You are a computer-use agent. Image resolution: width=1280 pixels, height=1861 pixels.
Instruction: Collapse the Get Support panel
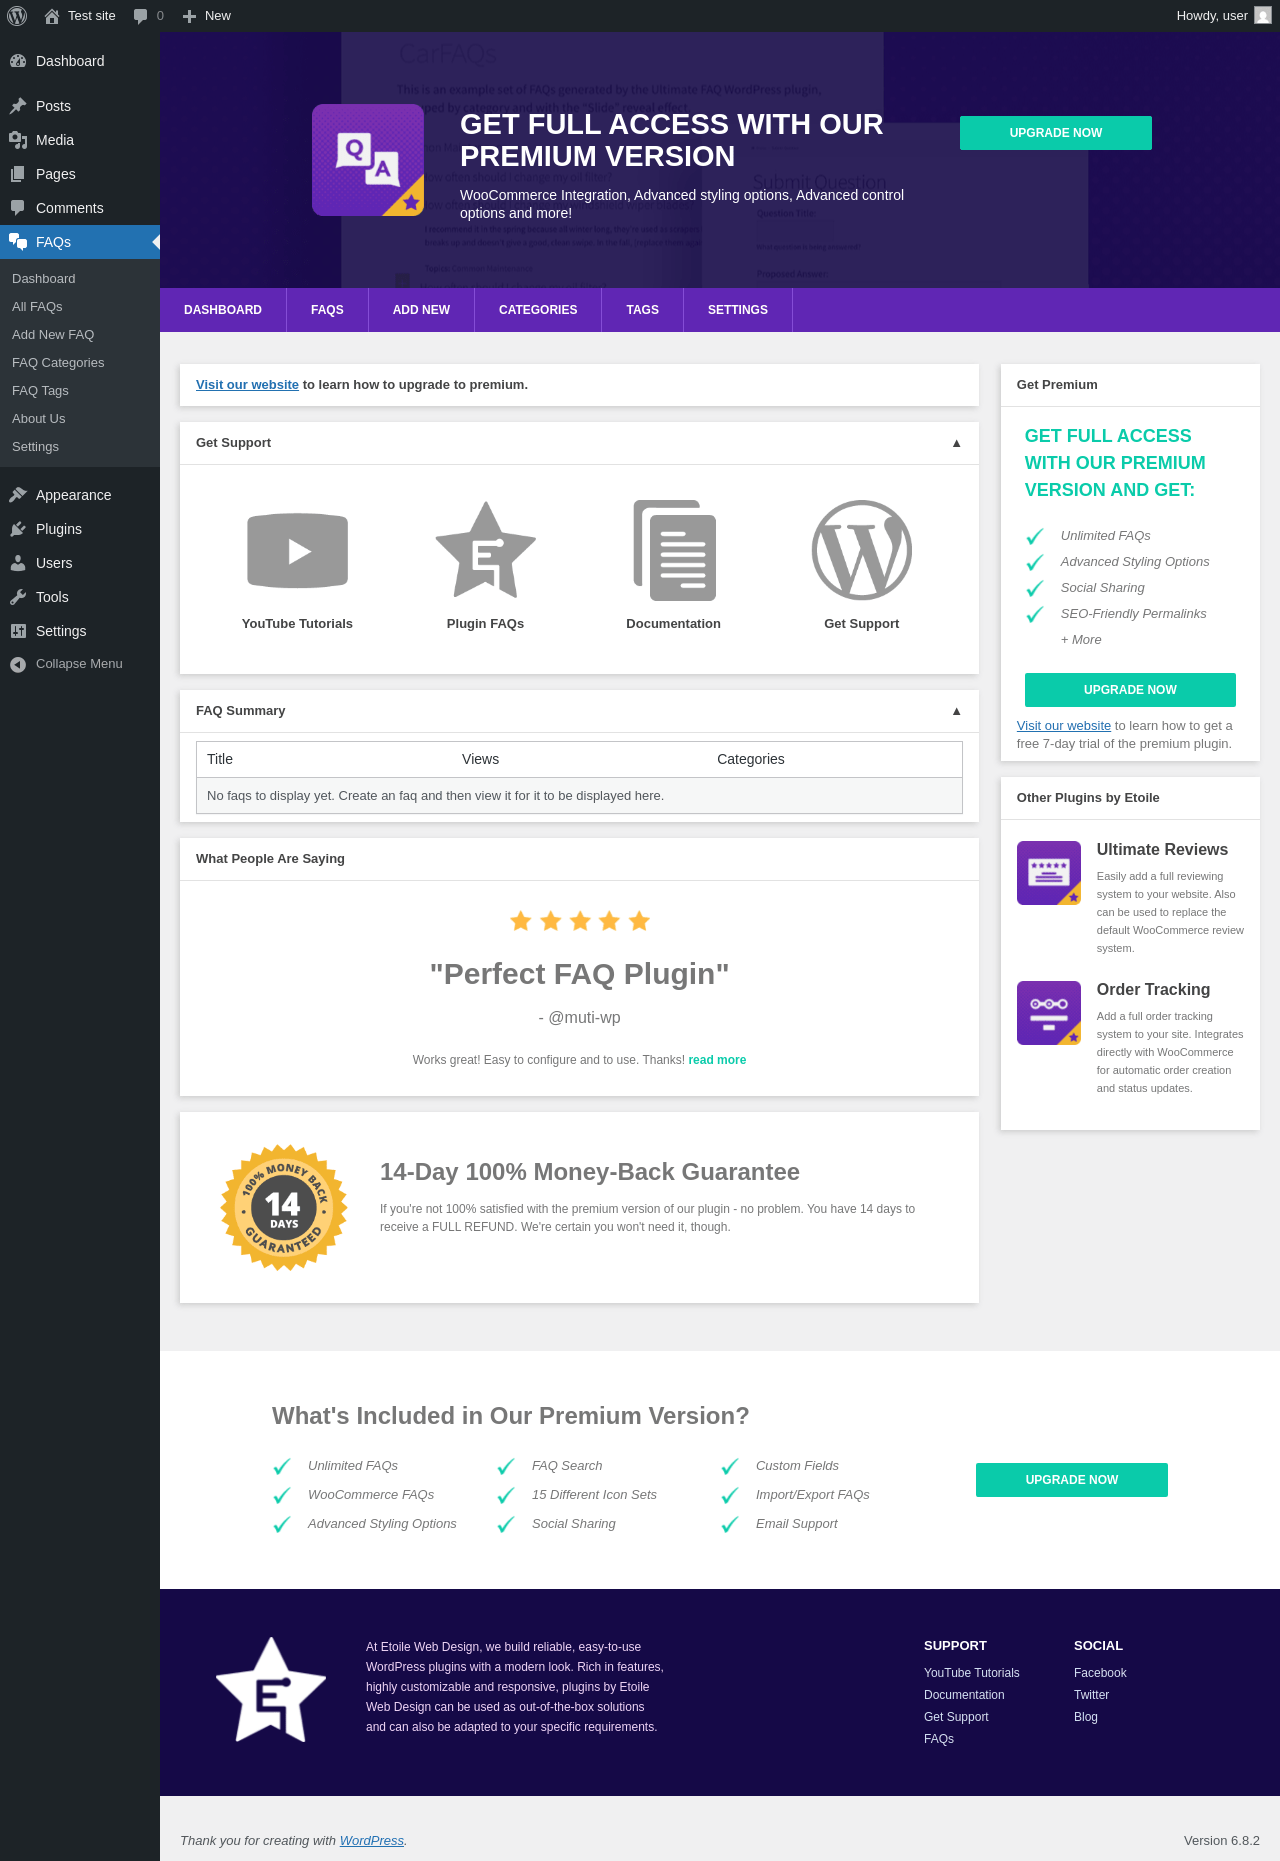956,443
